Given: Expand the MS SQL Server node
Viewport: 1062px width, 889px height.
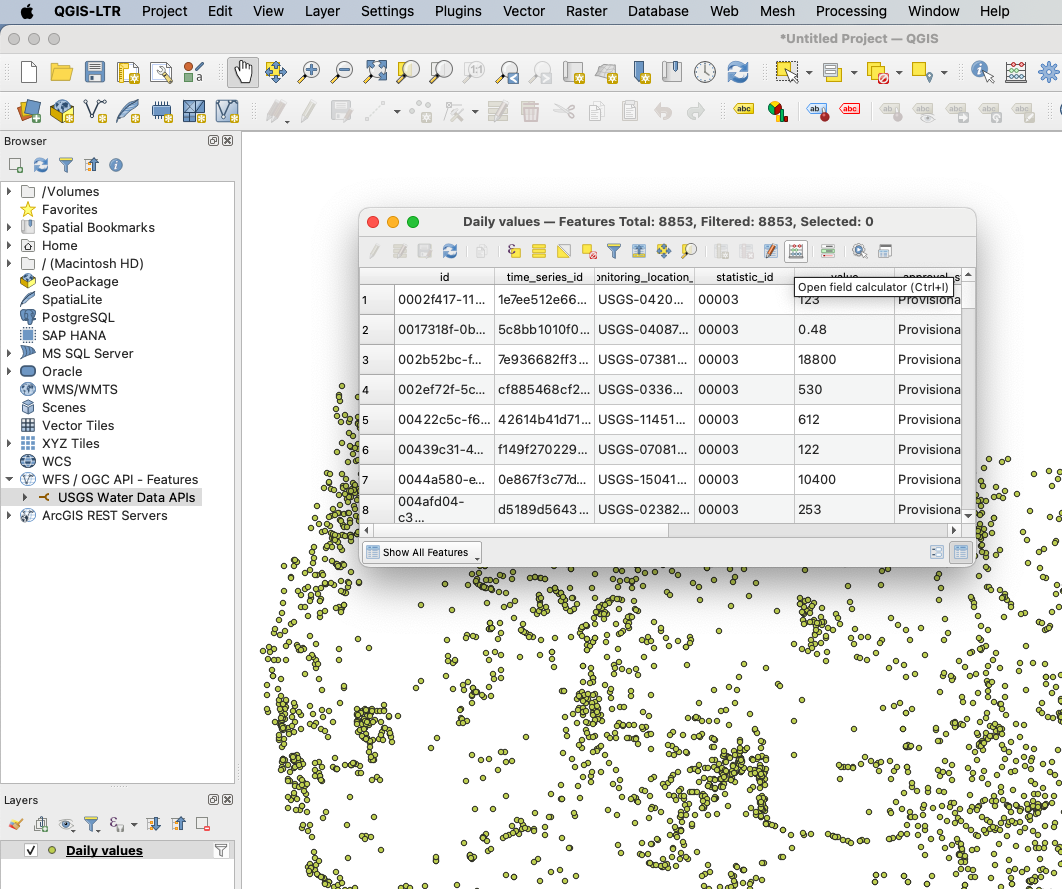Looking at the screenshot, I should pyautogui.click(x=9, y=353).
